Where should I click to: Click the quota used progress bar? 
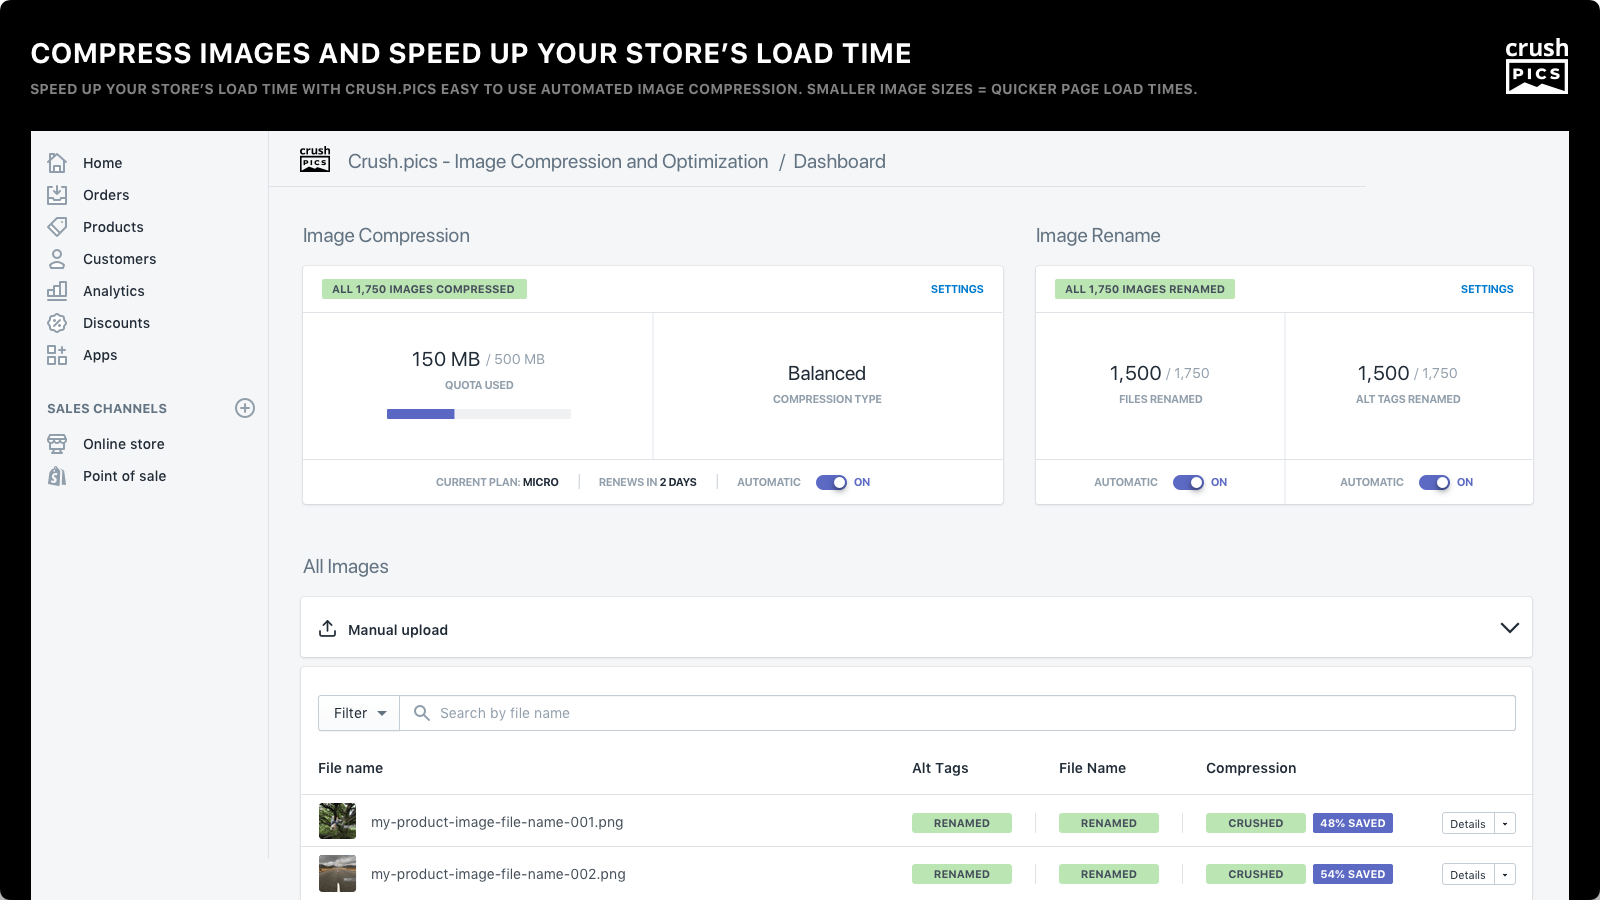pyautogui.click(x=478, y=414)
